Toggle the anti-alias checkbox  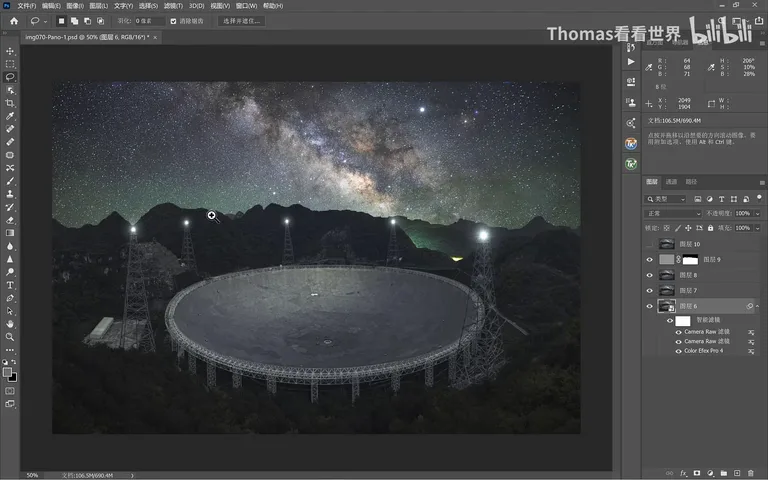pos(173,21)
